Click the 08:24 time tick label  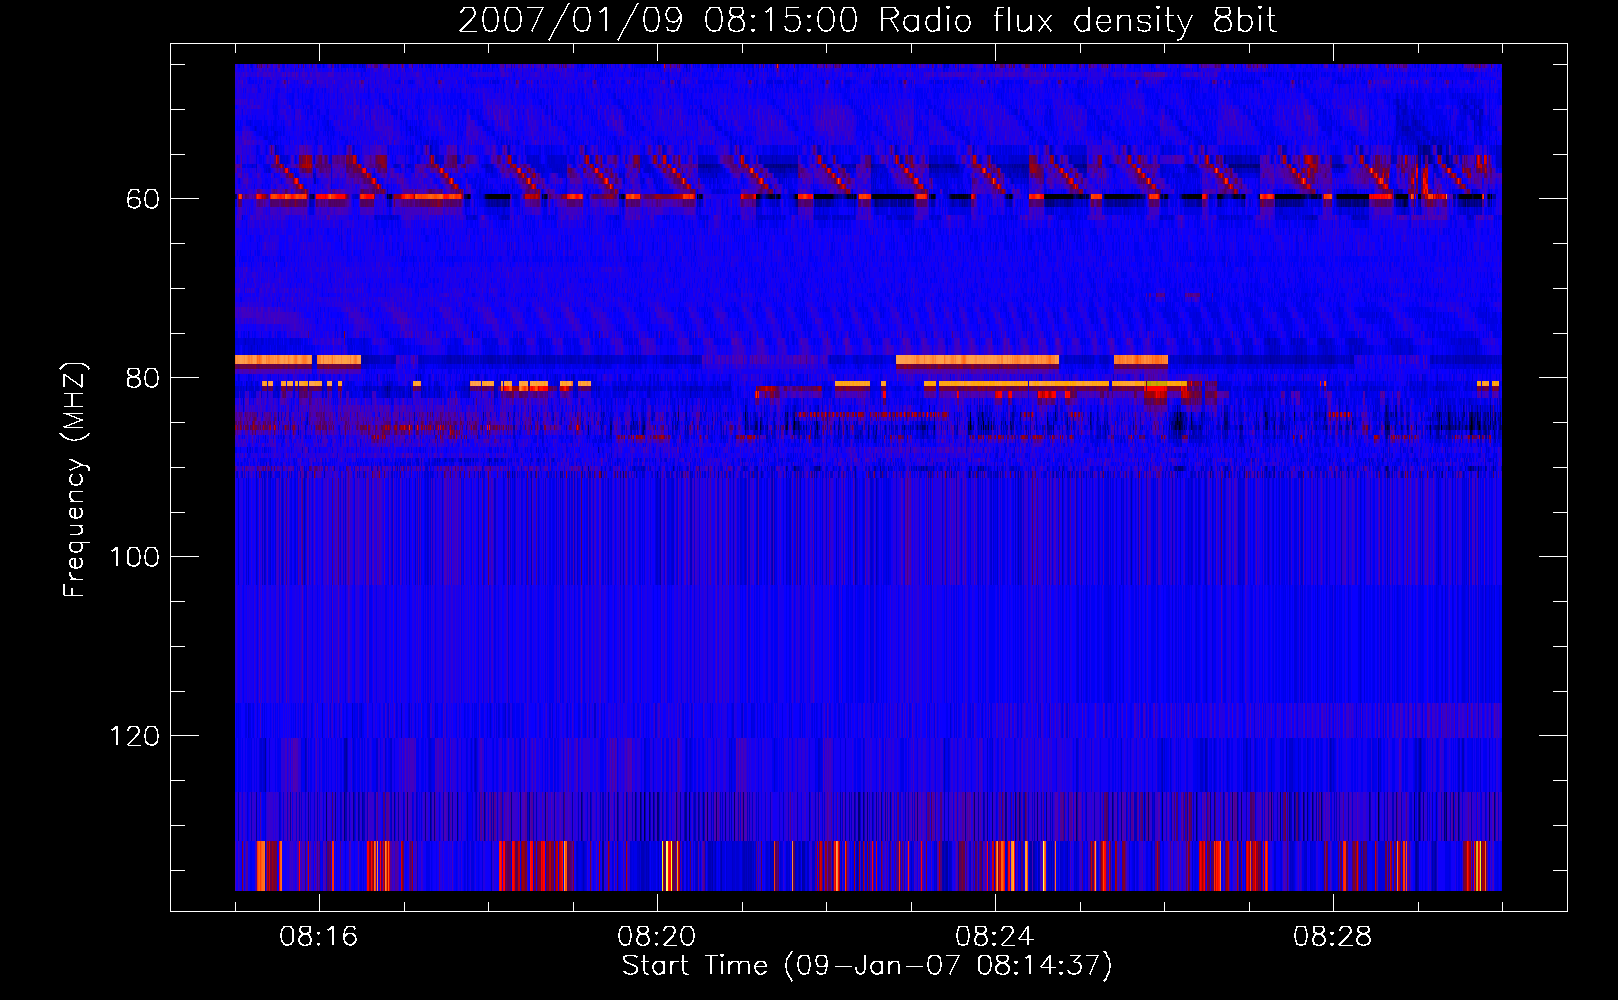coord(995,937)
